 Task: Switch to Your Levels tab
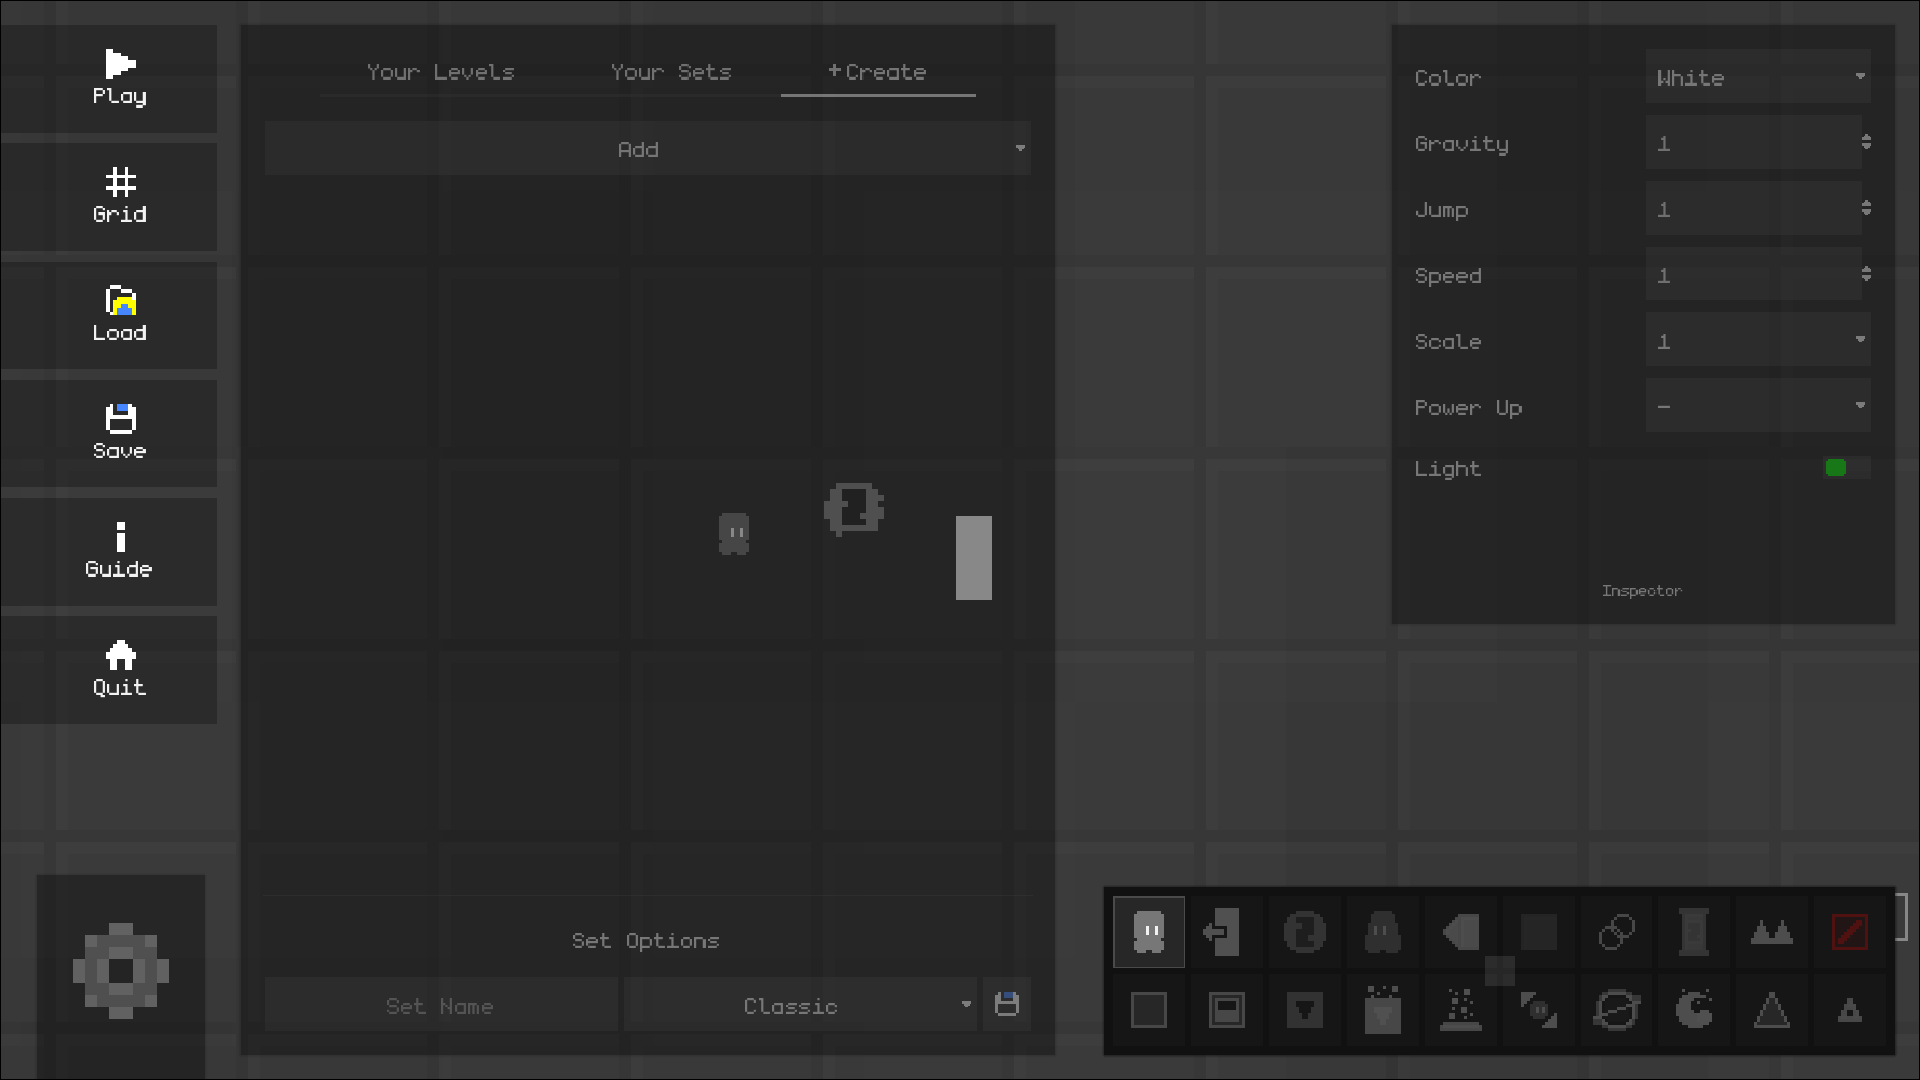click(441, 72)
